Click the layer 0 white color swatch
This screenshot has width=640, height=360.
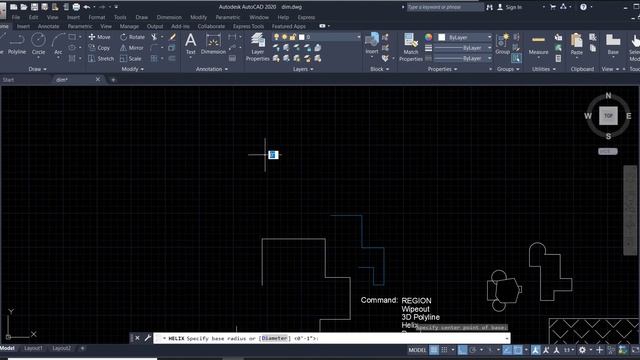(x=302, y=37)
